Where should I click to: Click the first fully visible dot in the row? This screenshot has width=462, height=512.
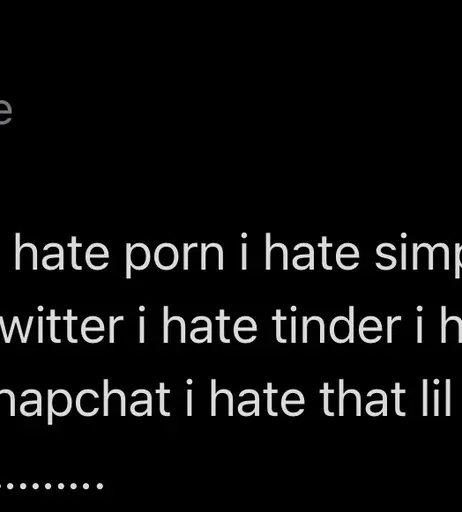point(10,486)
